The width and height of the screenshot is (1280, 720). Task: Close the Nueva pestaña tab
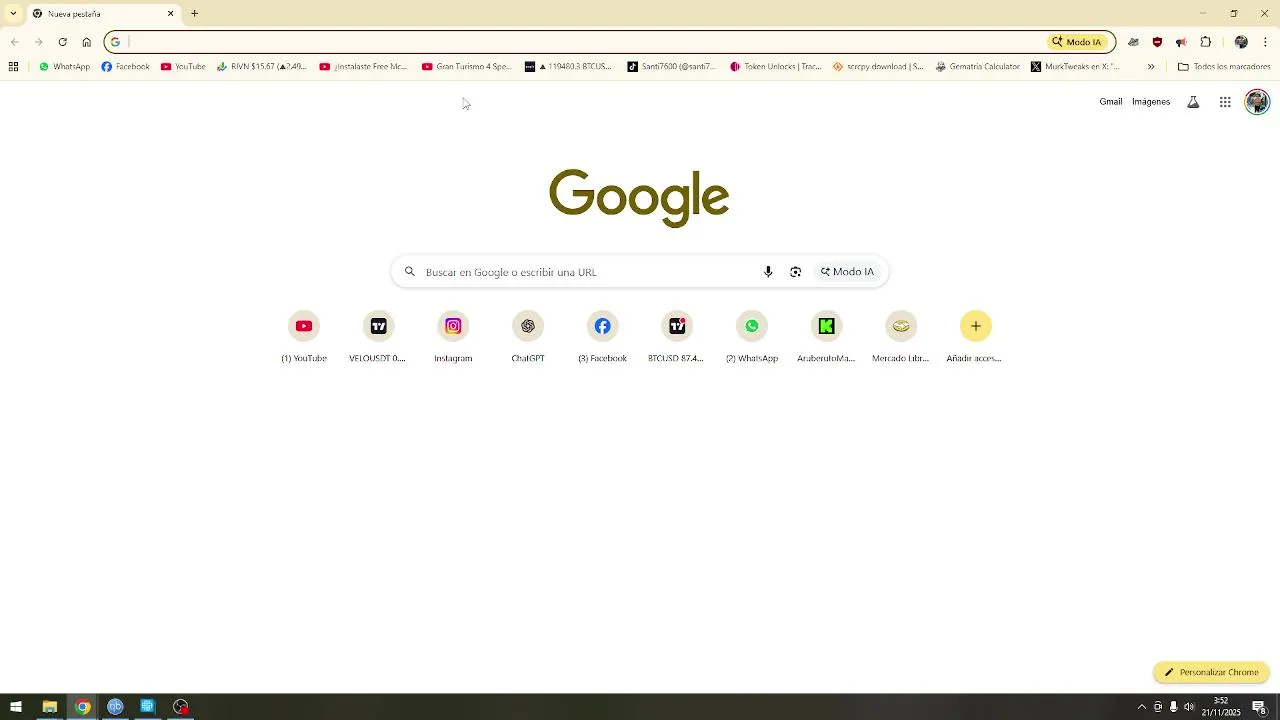[x=170, y=13]
